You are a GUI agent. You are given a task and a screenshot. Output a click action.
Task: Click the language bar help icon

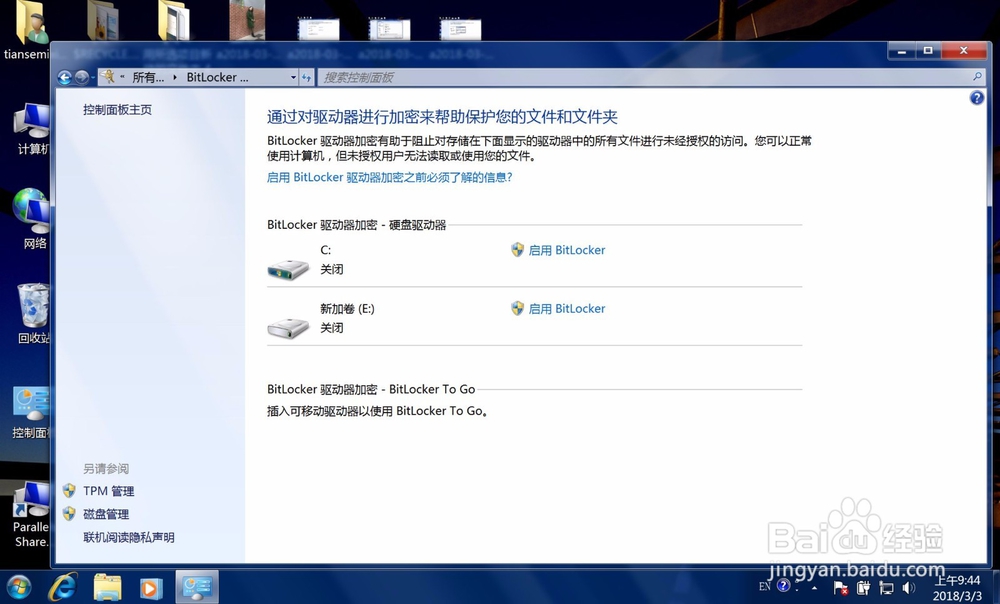pos(784,586)
